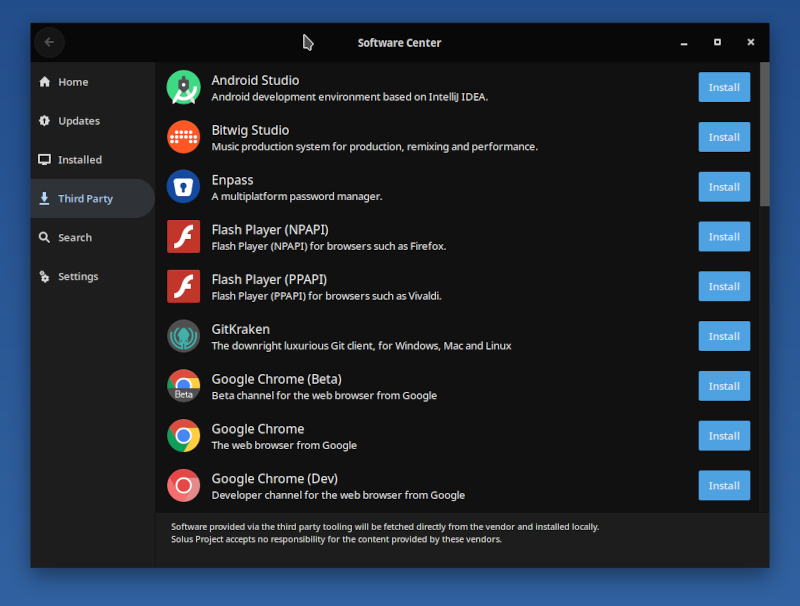Screen dimensions: 800x606
Task: Click 'Music production system' description text
Action: pos(374,147)
